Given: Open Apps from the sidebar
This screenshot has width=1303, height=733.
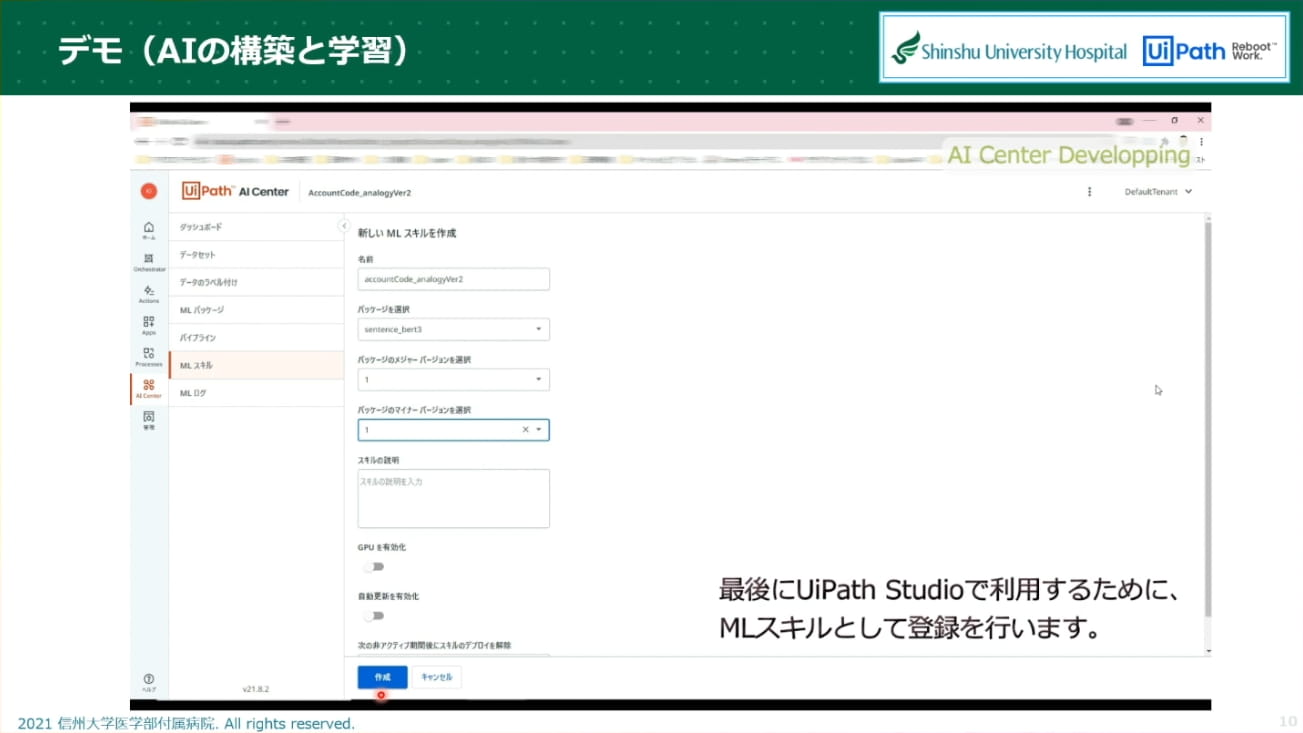Looking at the screenshot, I should tap(149, 325).
